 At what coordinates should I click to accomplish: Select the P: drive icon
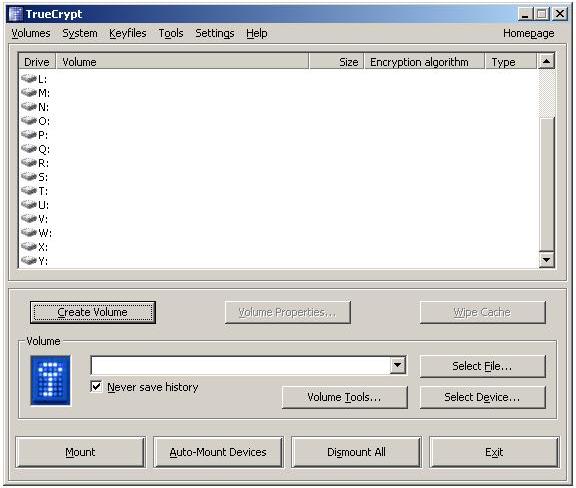click(x=29, y=134)
